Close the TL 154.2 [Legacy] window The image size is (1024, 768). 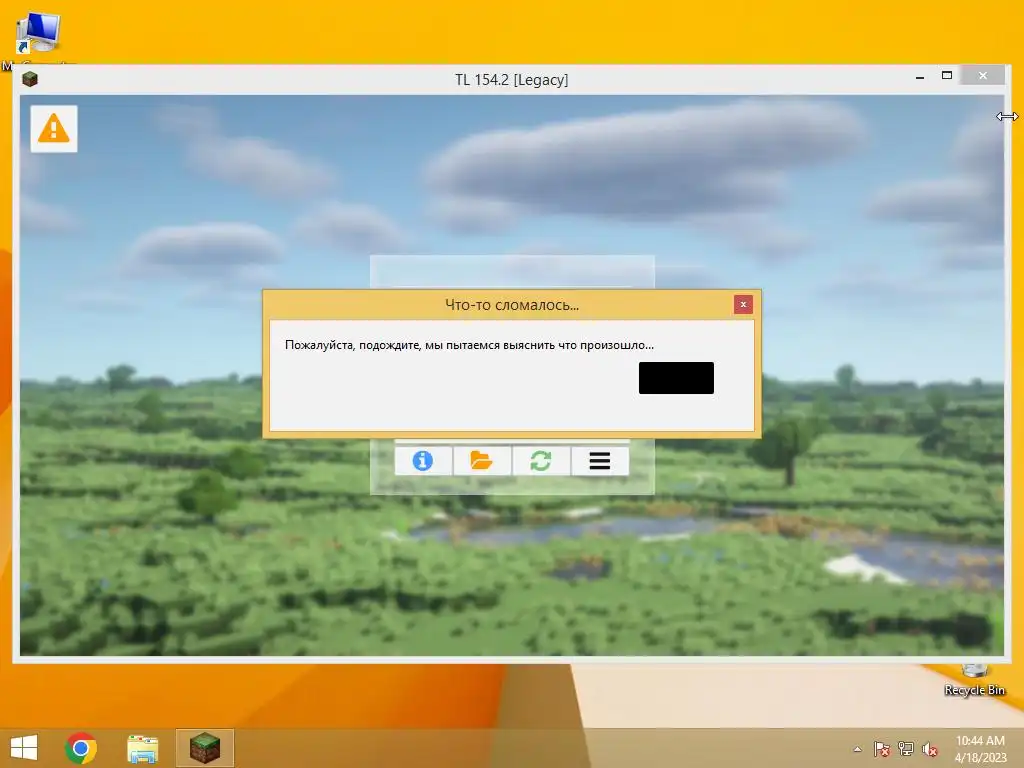tap(983, 76)
